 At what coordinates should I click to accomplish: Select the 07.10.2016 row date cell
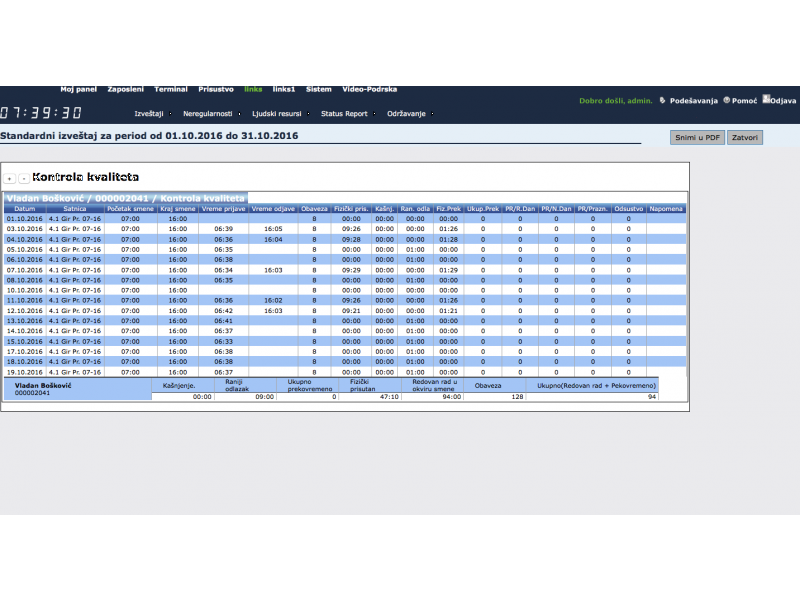point(25,269)
